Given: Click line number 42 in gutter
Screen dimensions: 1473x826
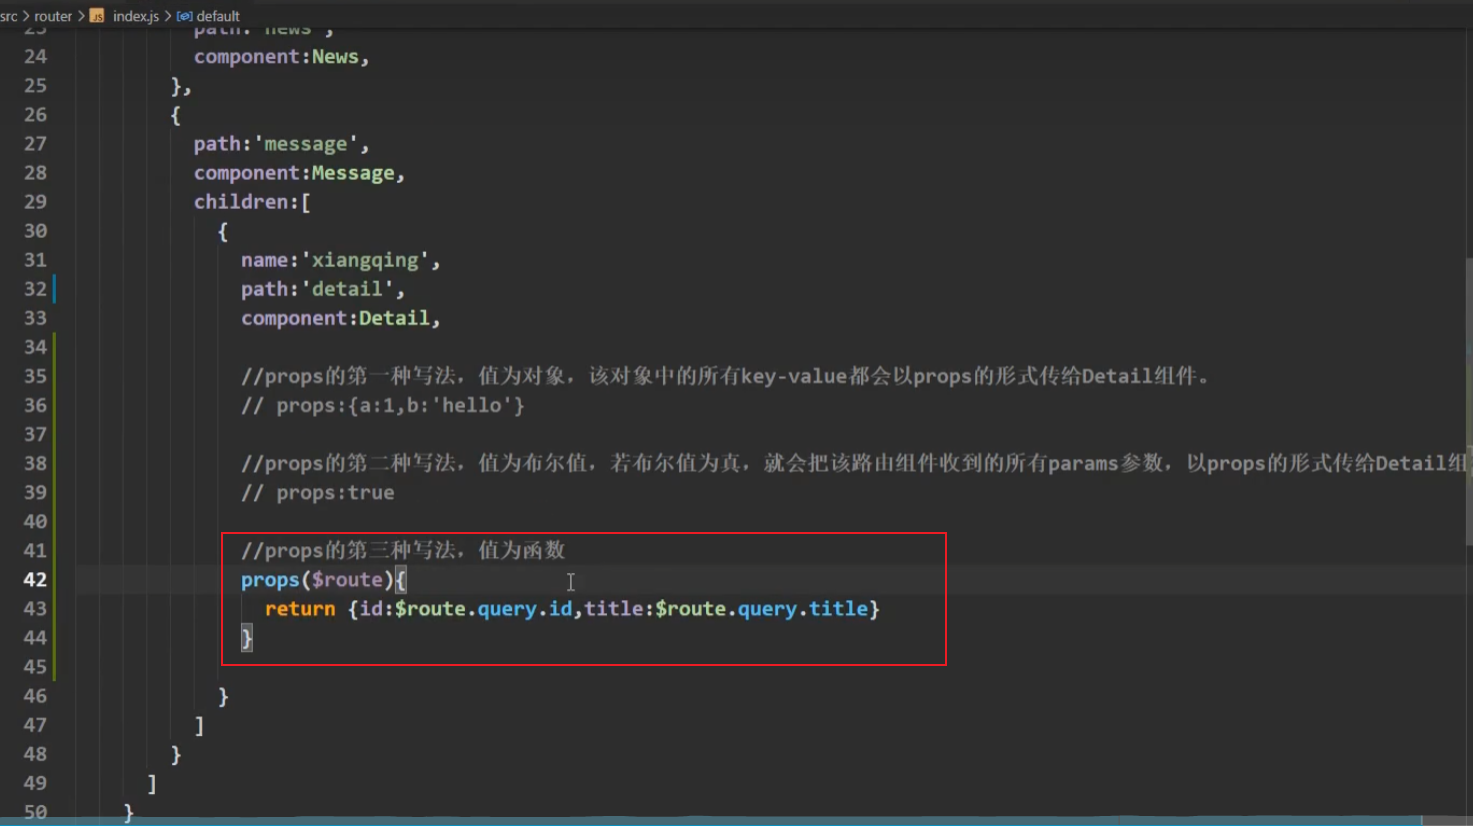Looking at the screenshot, I should tap(35, 580).
